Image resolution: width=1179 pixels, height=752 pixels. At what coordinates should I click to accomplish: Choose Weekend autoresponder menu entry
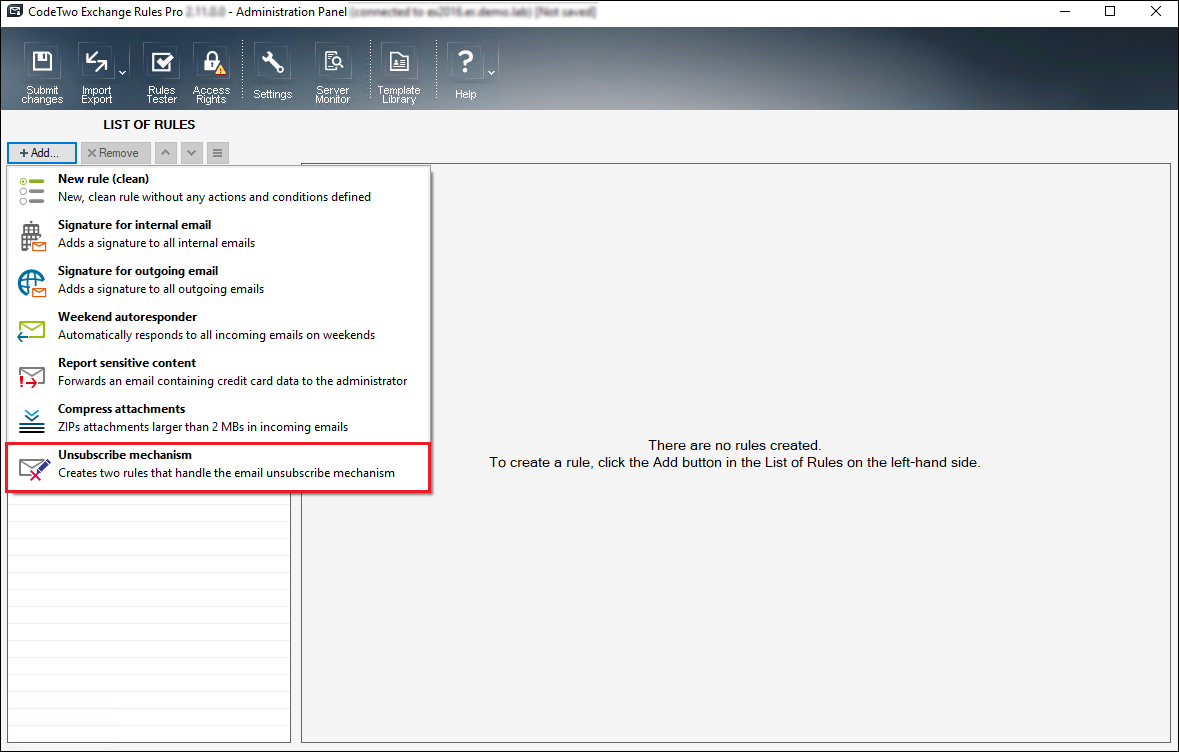pos(218,326)
